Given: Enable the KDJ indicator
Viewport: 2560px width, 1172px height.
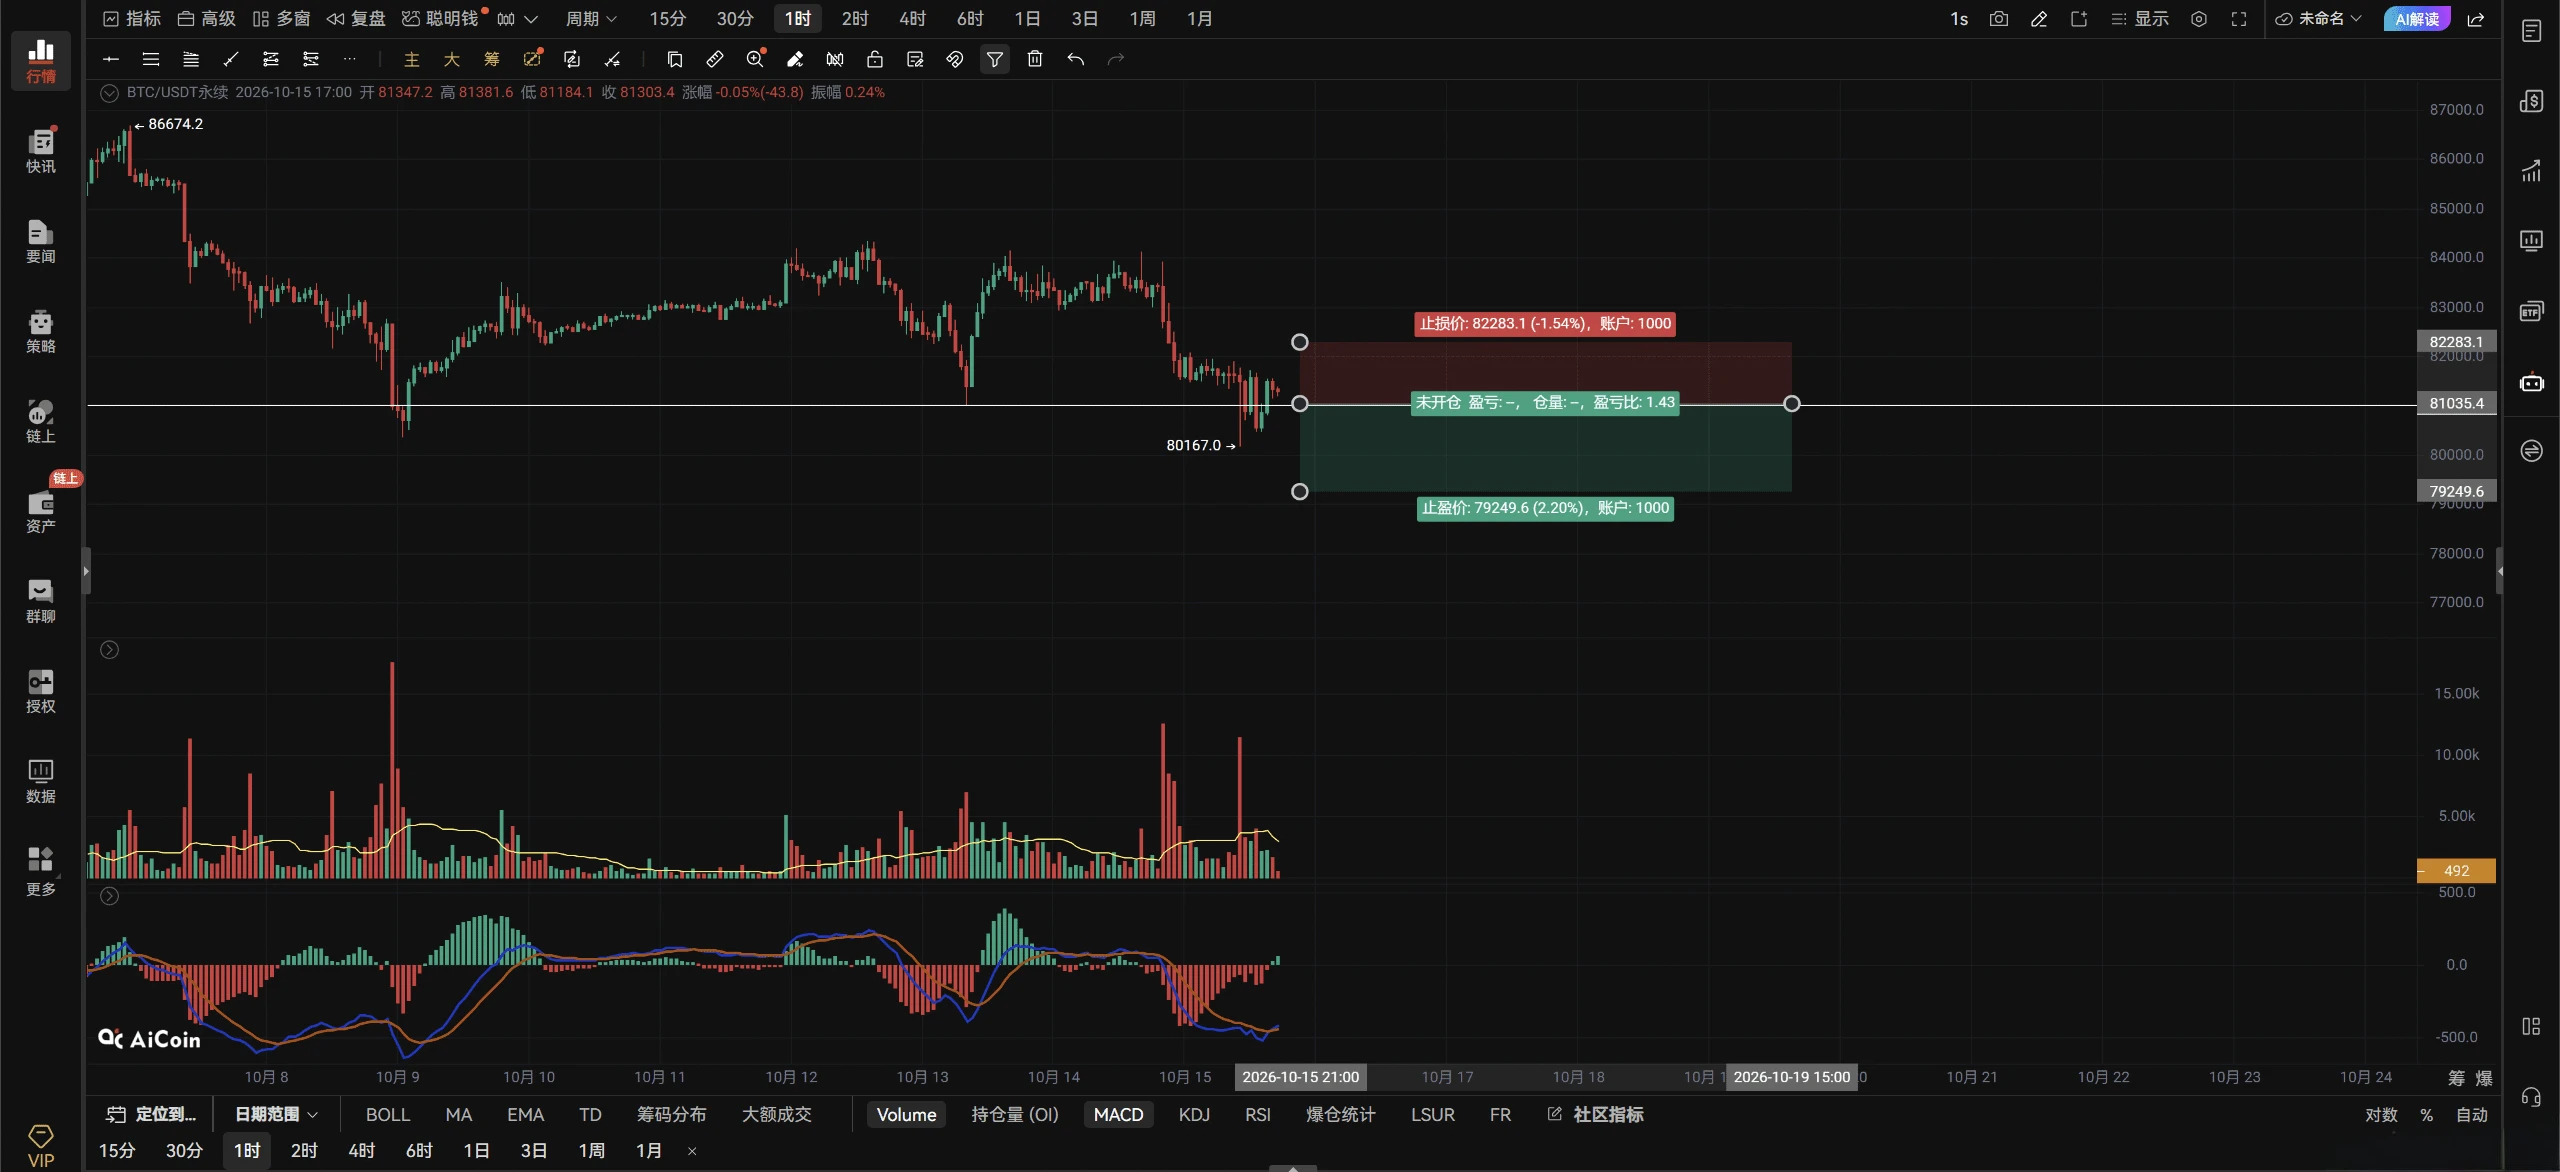Looking at the screenshot, I should point(1194,1115).
